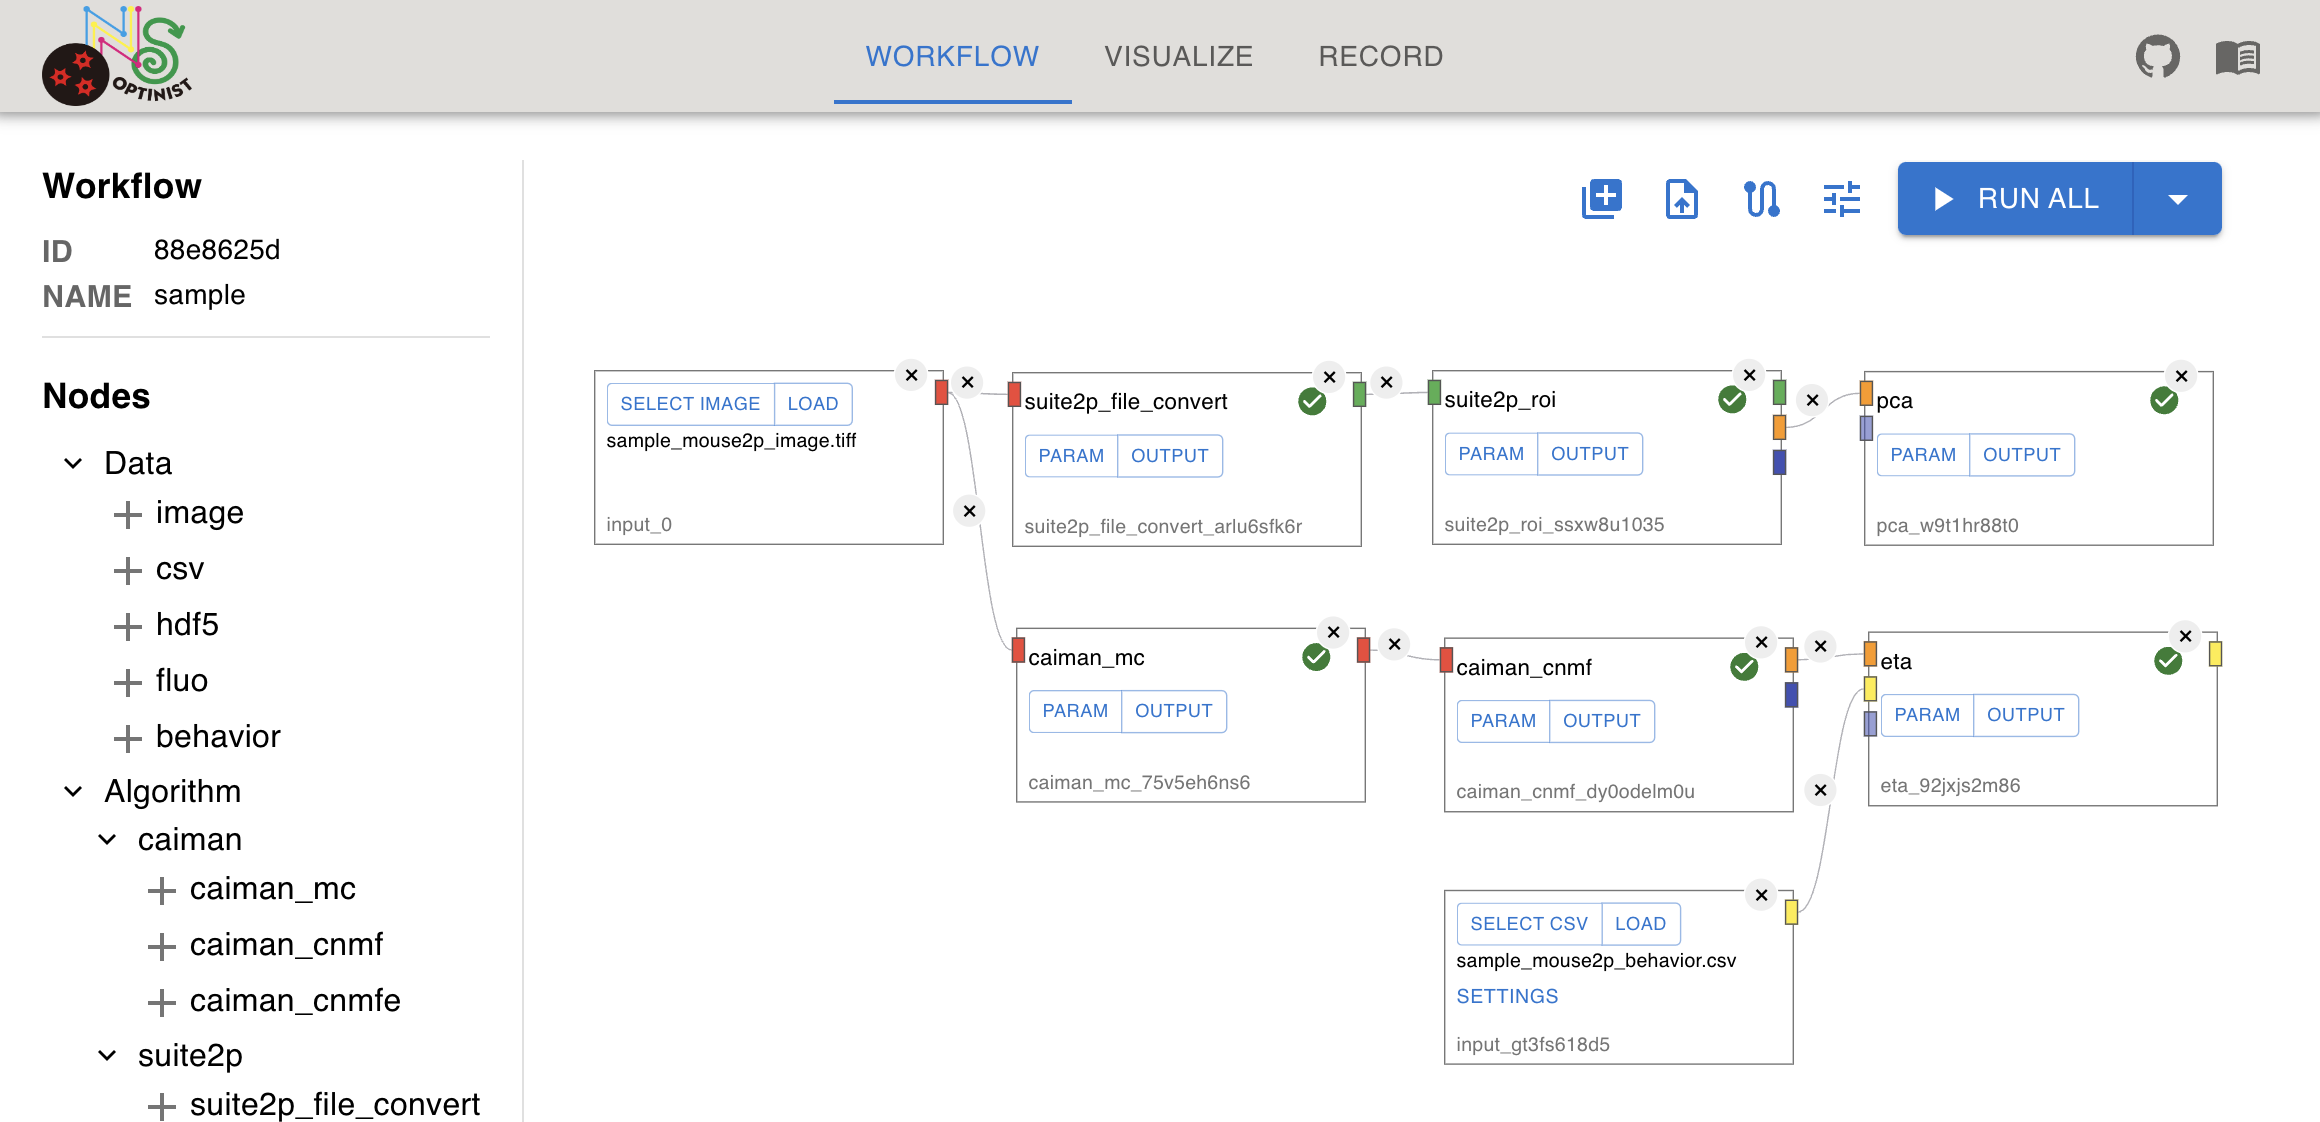Click LOAD button on image input node
The width and height of the screenshot is (2320, 1122).
point(812,403)
